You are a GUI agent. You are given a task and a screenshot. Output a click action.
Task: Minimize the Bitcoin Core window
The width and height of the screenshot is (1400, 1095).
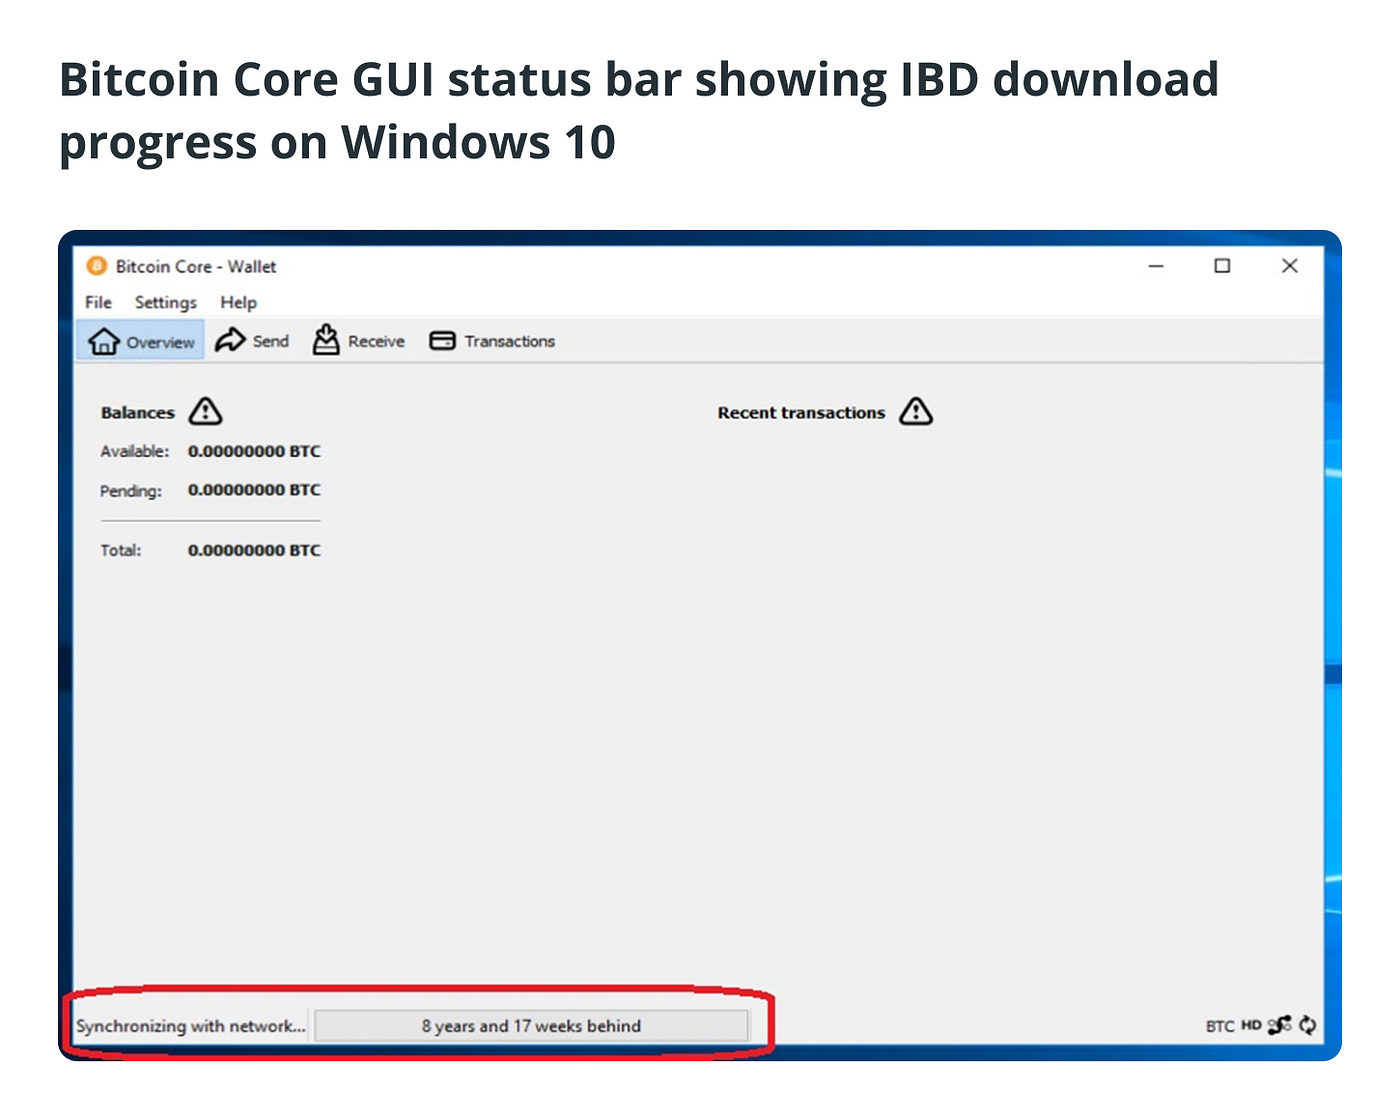1156,266
